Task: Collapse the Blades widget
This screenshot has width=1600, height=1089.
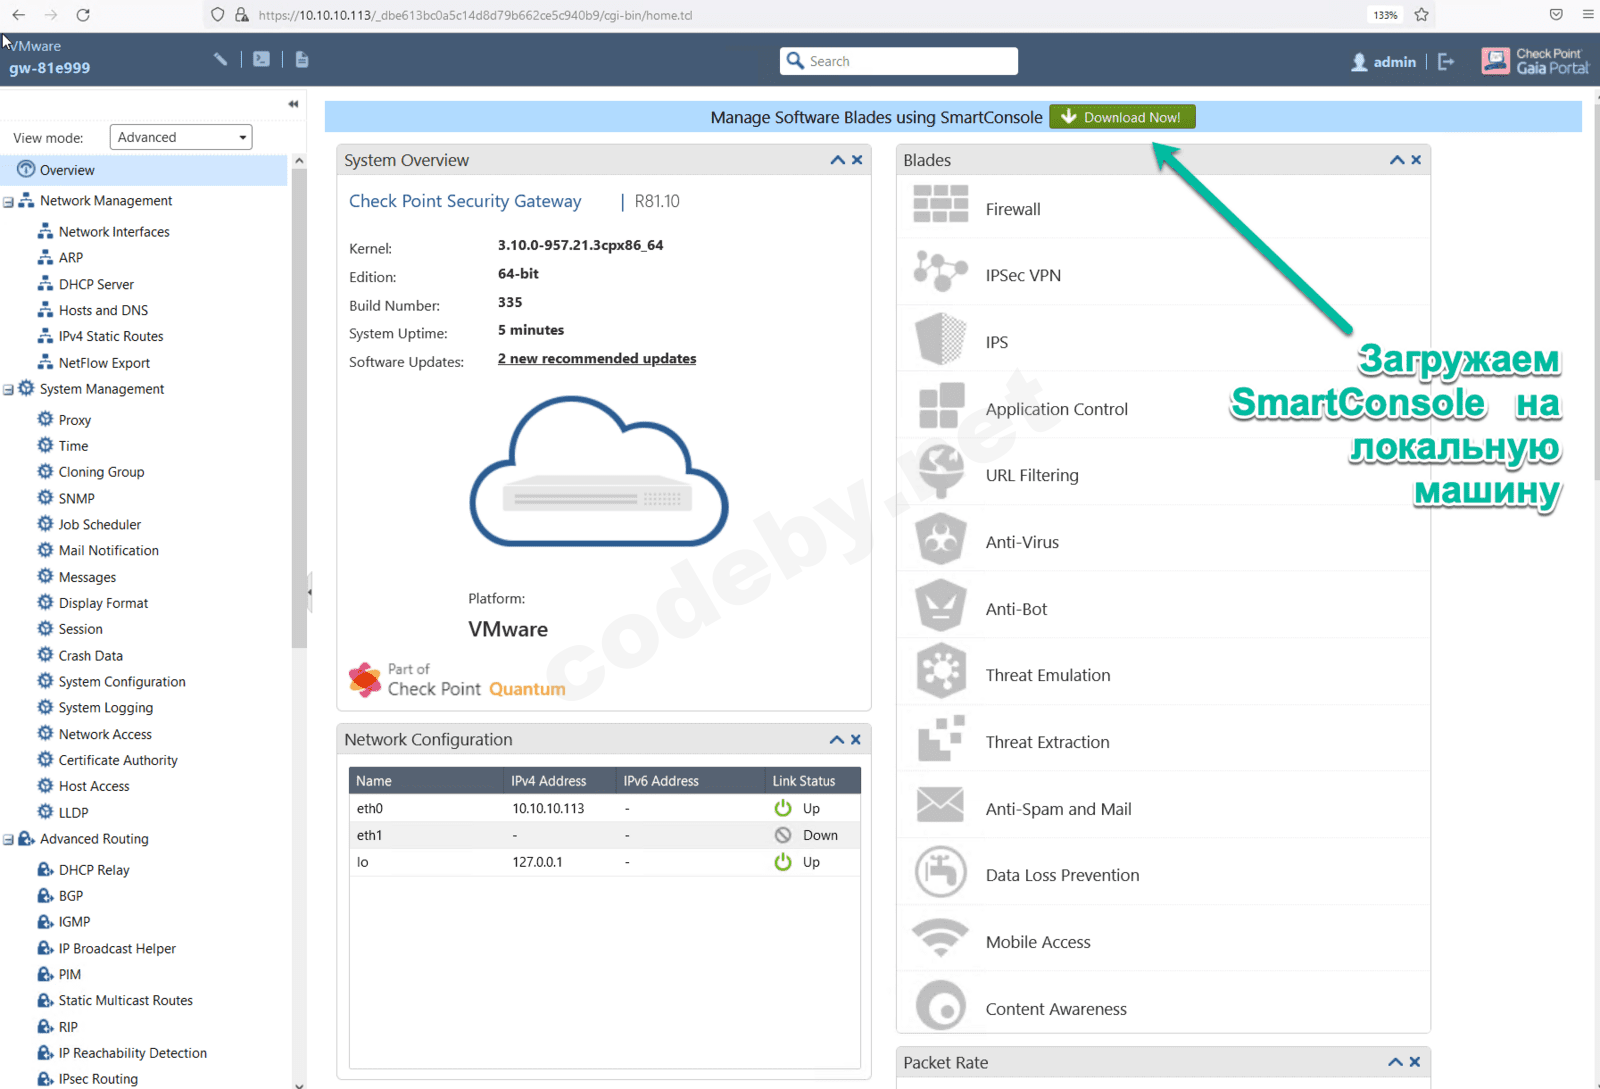Action: 1396,160
